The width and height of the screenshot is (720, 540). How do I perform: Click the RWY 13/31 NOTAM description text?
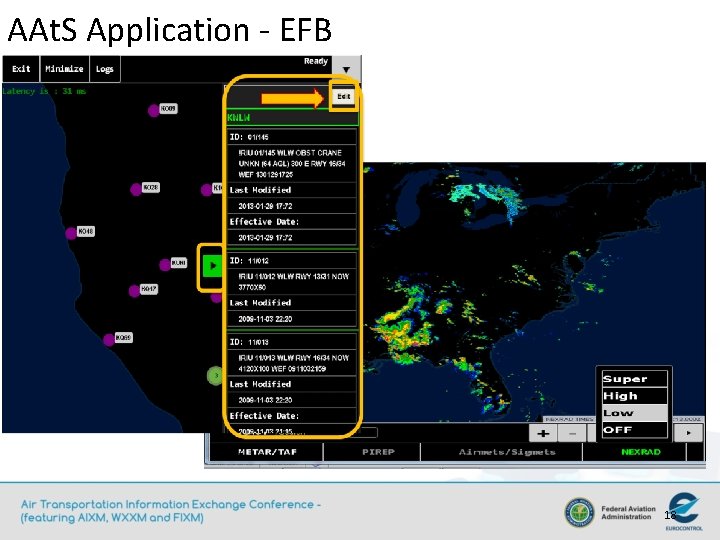292,282
